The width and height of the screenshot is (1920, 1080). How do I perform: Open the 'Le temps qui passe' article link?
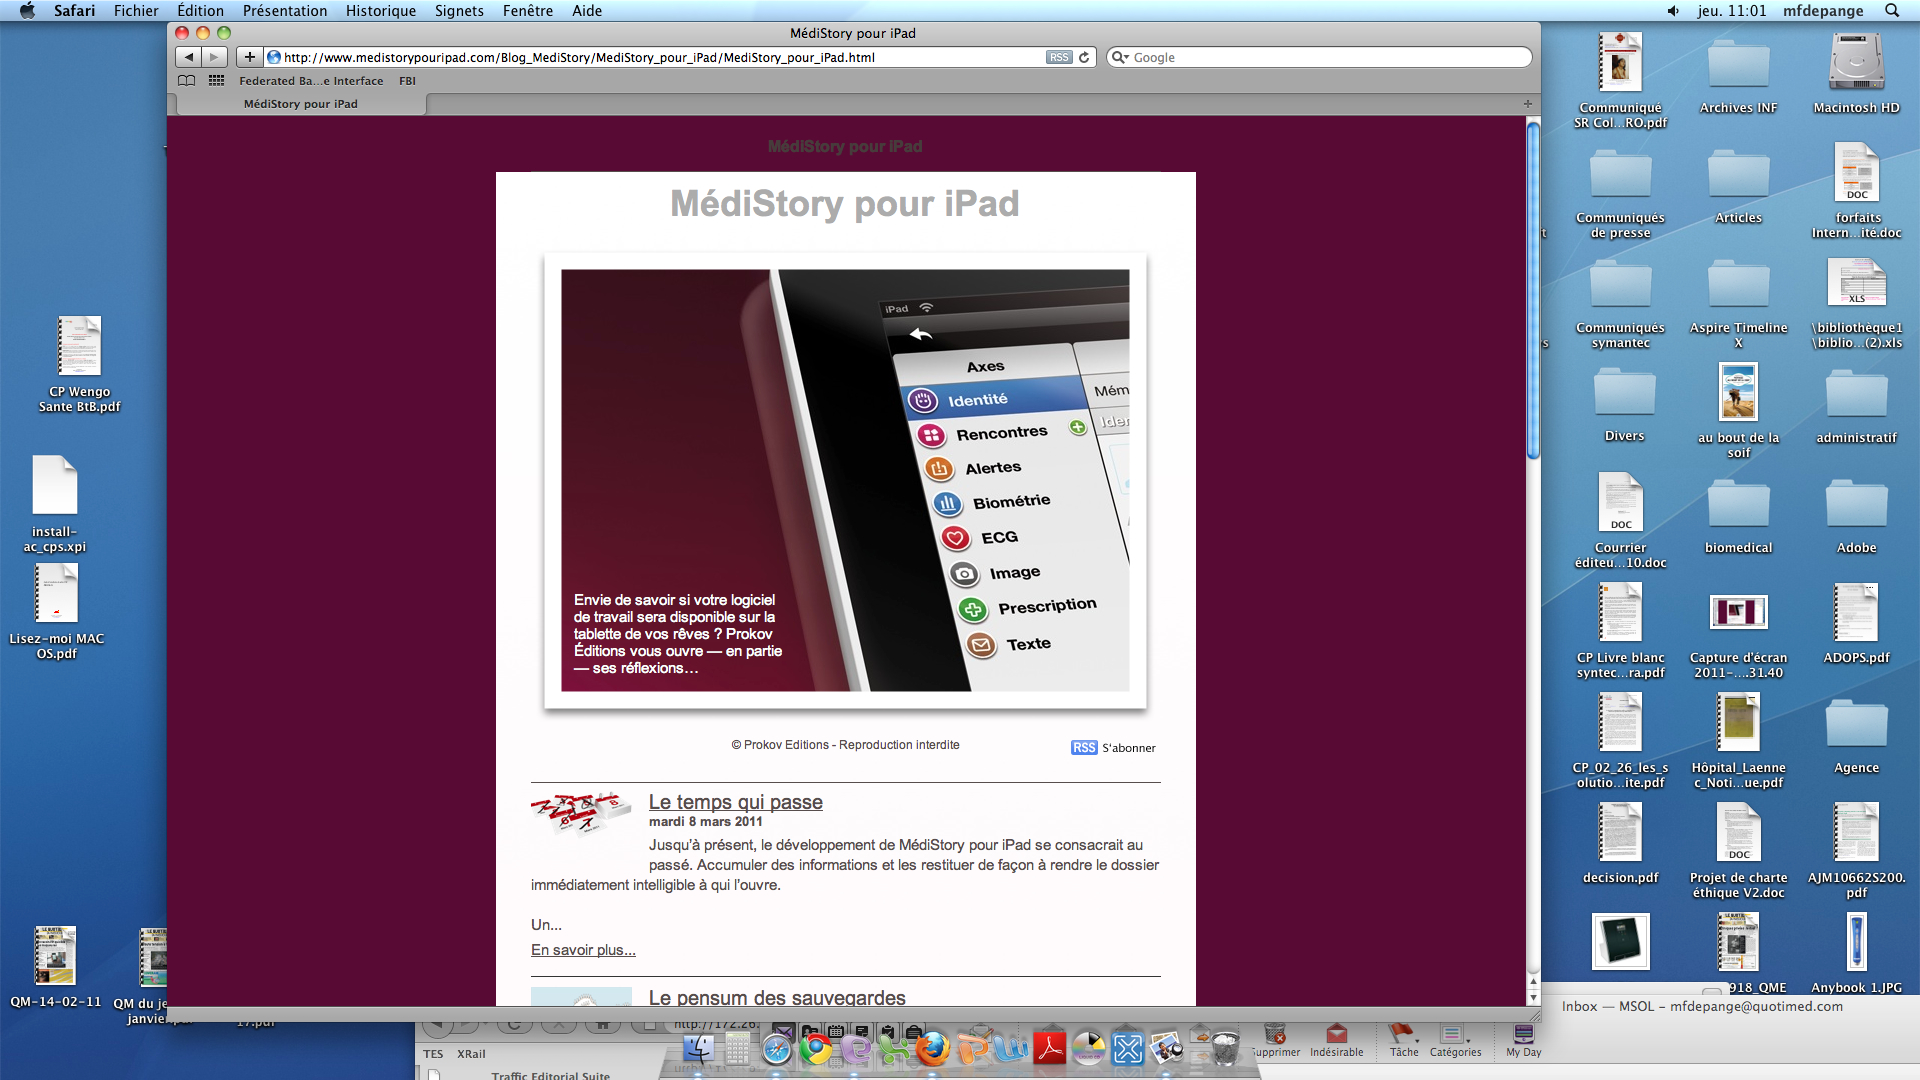(x=735, y=802)
